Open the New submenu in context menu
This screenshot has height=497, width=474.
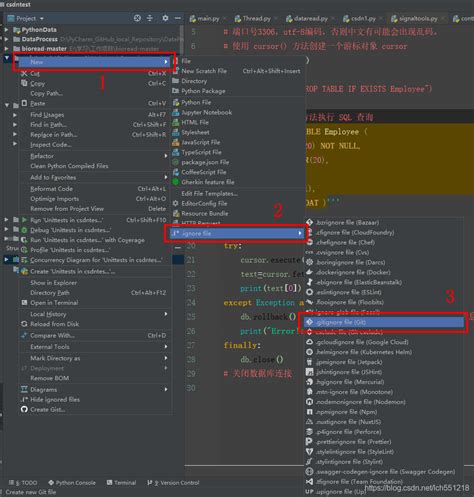pyautogui.click(x=94, y=62)
